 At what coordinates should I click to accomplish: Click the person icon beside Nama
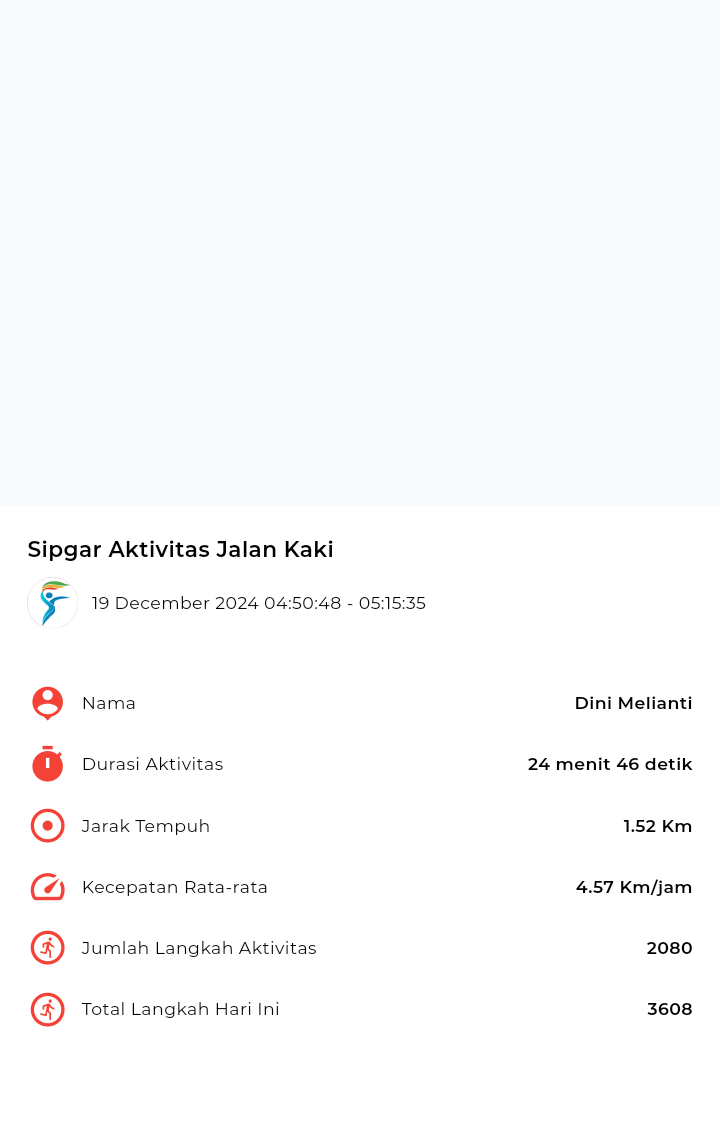click(47, 704)
